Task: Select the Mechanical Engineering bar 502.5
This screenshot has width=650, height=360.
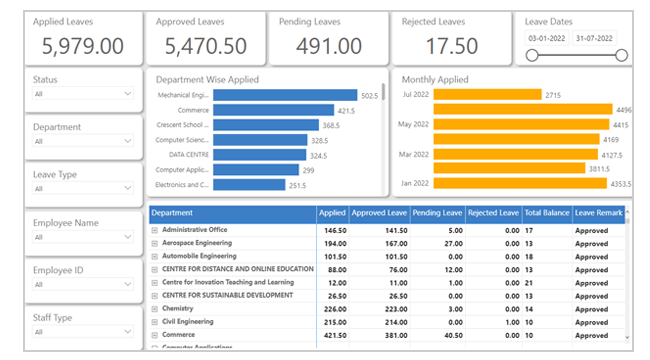Action: (x=285, y=95)
